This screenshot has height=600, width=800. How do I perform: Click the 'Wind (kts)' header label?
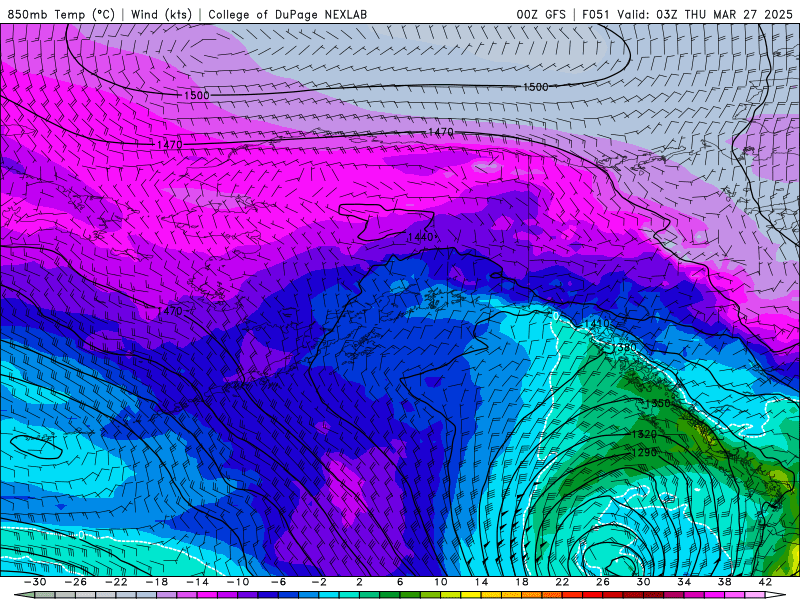(x=161, y=14)
